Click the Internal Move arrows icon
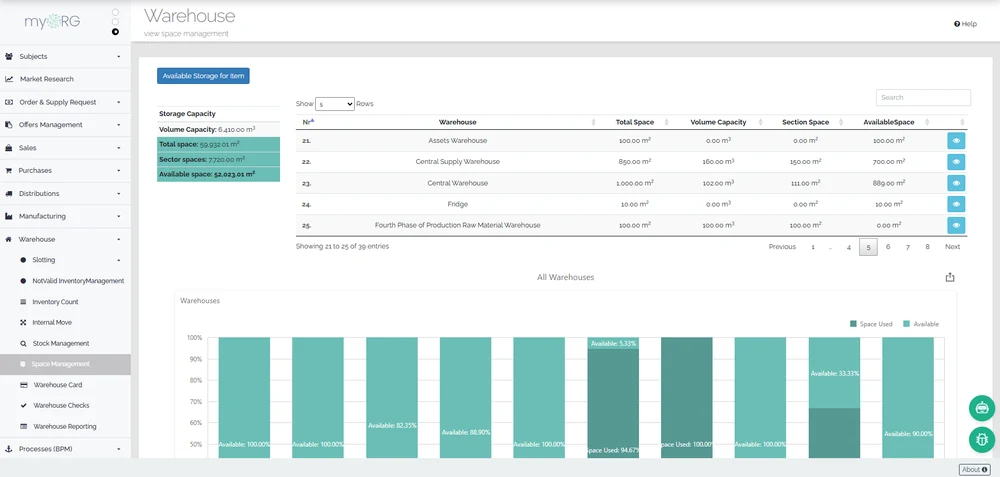This screenshot has height=477, width=1000. [24, 323]
